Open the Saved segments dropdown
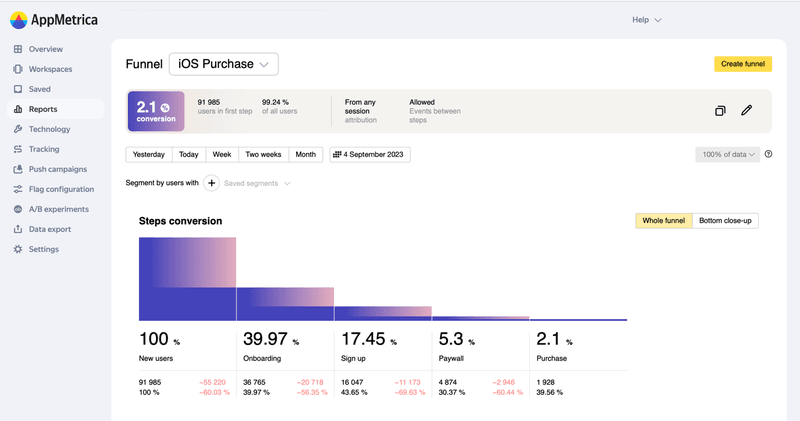 (258, 183)
